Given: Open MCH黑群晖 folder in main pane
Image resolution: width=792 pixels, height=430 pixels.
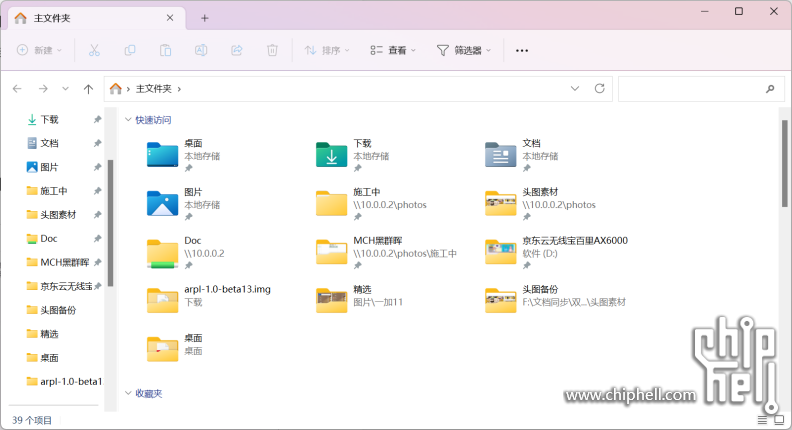Looking at the screenshot, I should pos(331,252).
